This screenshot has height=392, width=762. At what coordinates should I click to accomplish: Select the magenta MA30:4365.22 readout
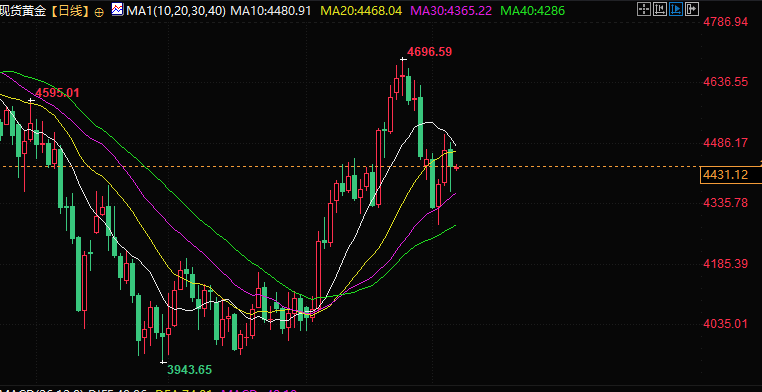click(x=451, y=10)
